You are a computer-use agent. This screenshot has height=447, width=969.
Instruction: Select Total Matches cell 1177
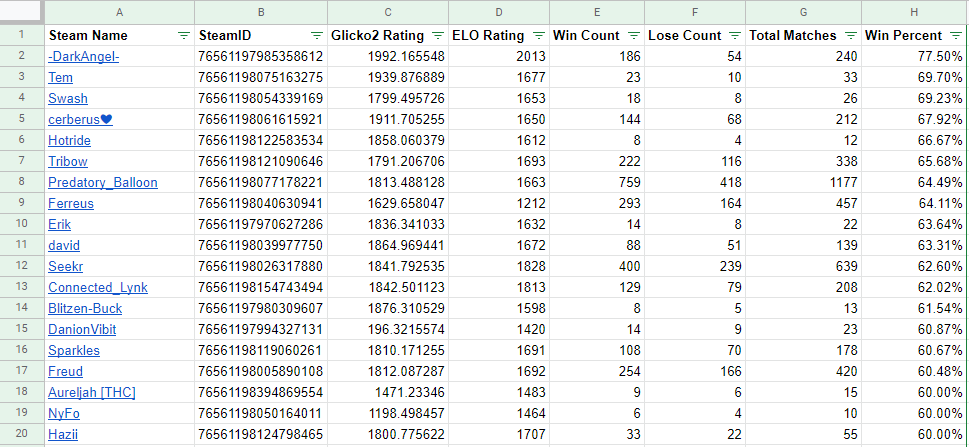point(803,182)
